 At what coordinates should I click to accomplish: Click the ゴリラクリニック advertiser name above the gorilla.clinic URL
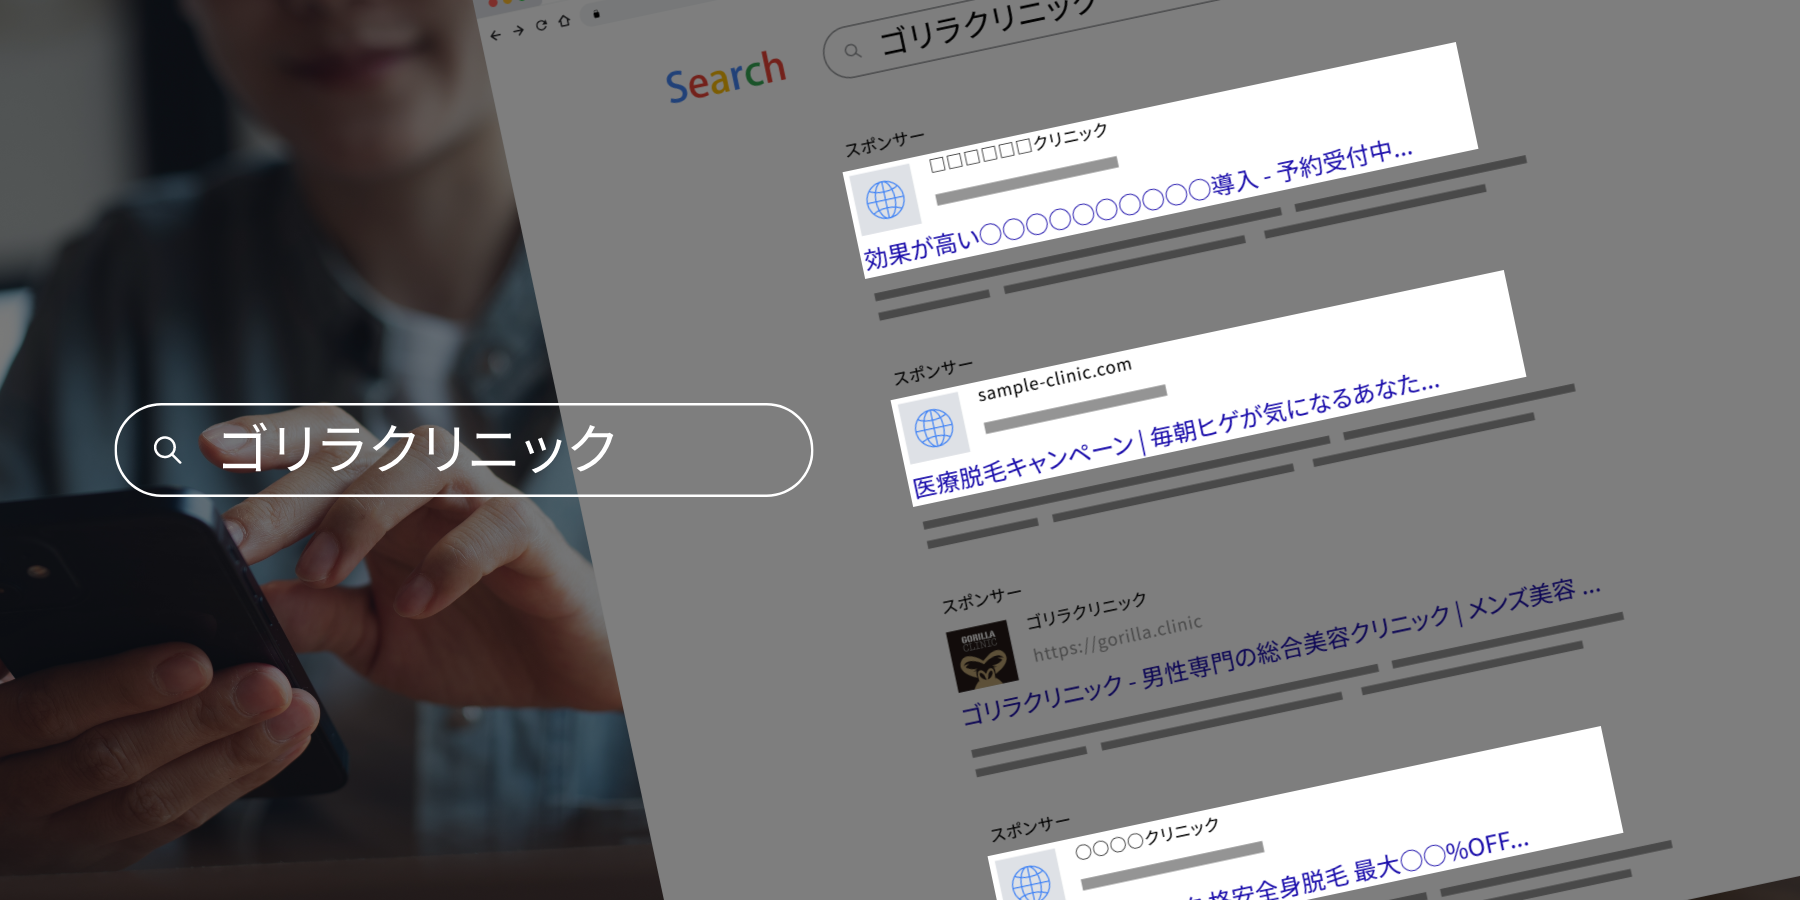tap(1086, 611)
